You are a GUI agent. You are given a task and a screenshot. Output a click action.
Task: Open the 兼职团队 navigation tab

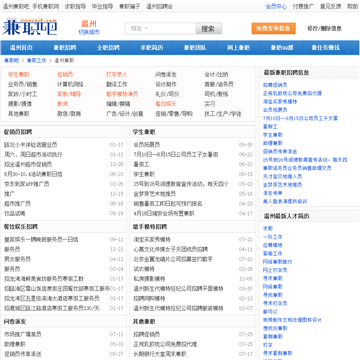click(195, 48)
